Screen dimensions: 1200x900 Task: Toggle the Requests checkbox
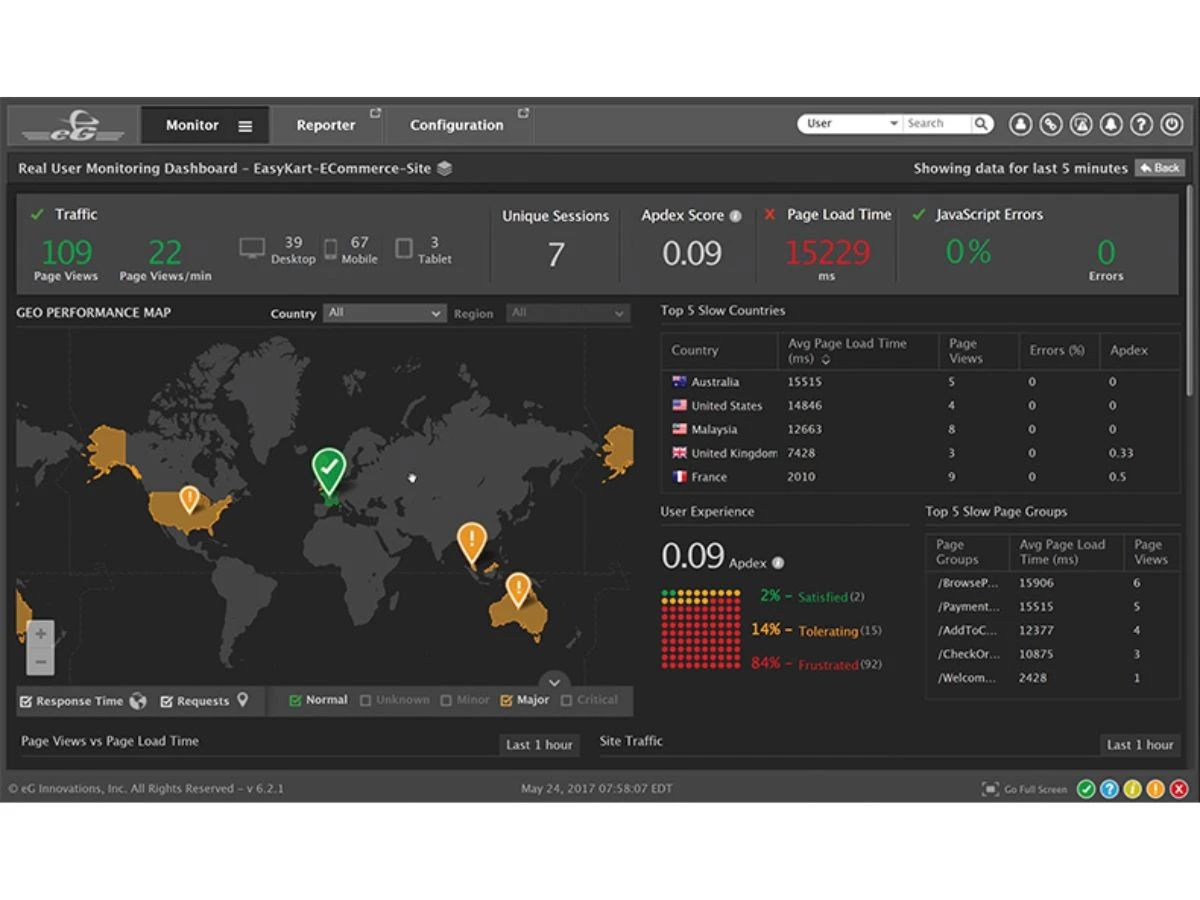pos(167,702)
